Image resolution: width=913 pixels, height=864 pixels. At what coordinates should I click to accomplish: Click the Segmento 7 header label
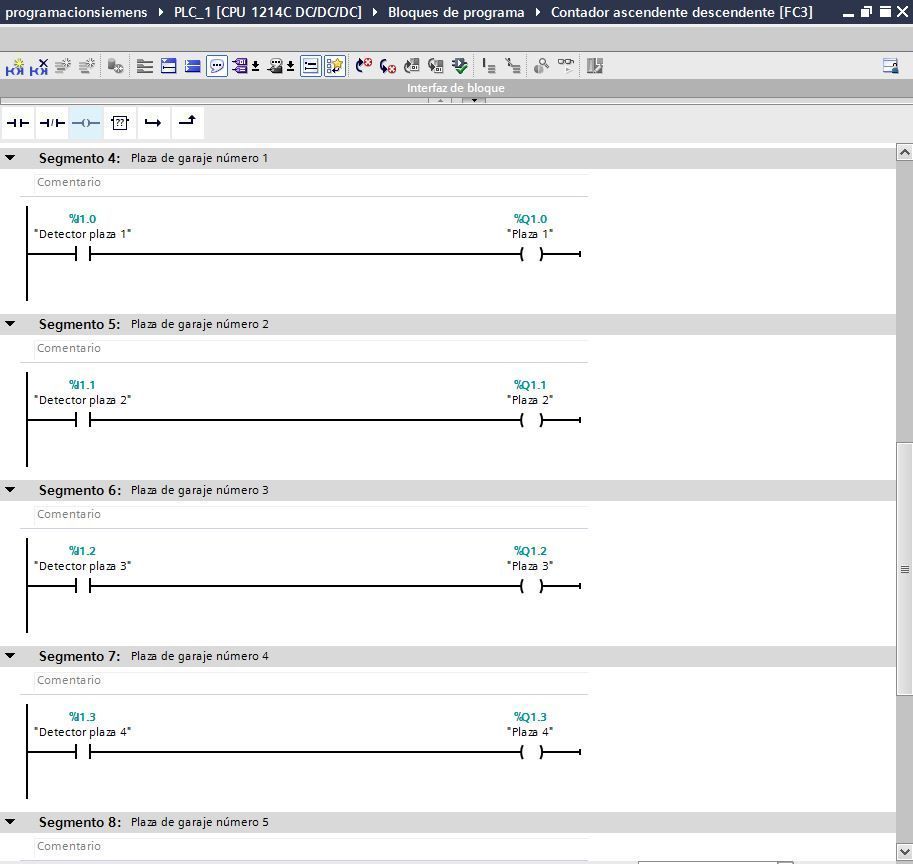click(80, 656)
